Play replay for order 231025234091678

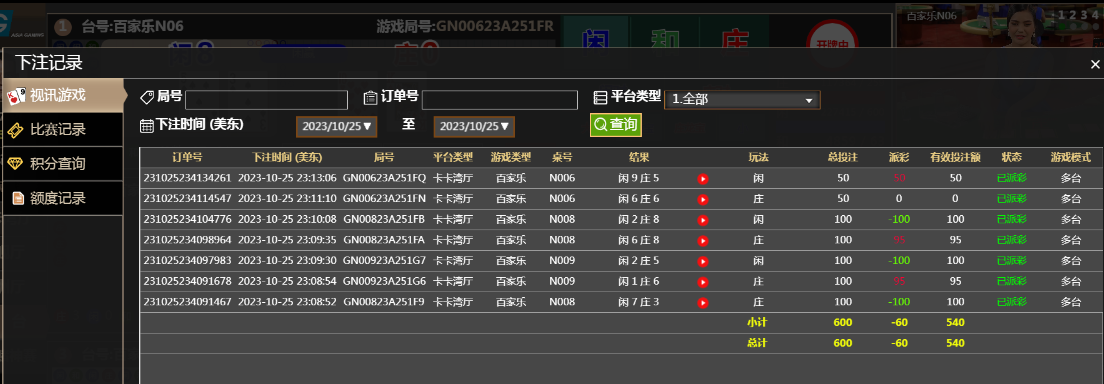[x=702, y=282]
